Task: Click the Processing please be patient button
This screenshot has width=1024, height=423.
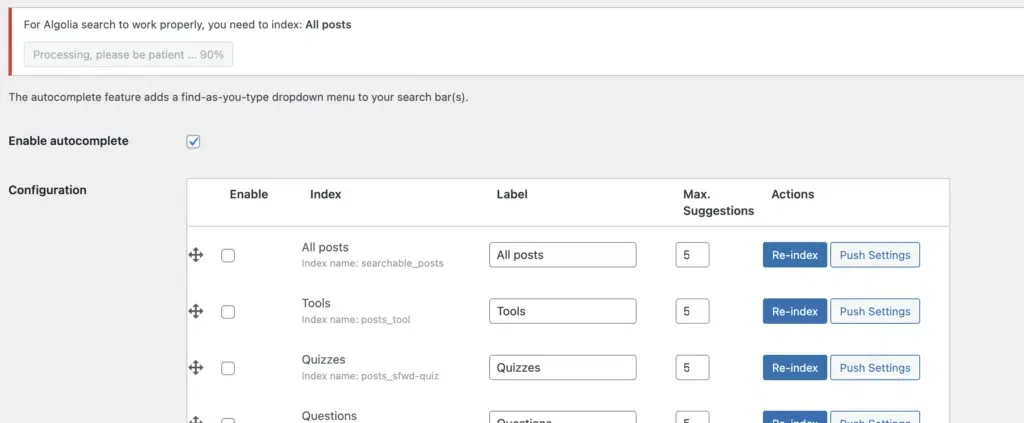Action: click(x=129, y=55)
